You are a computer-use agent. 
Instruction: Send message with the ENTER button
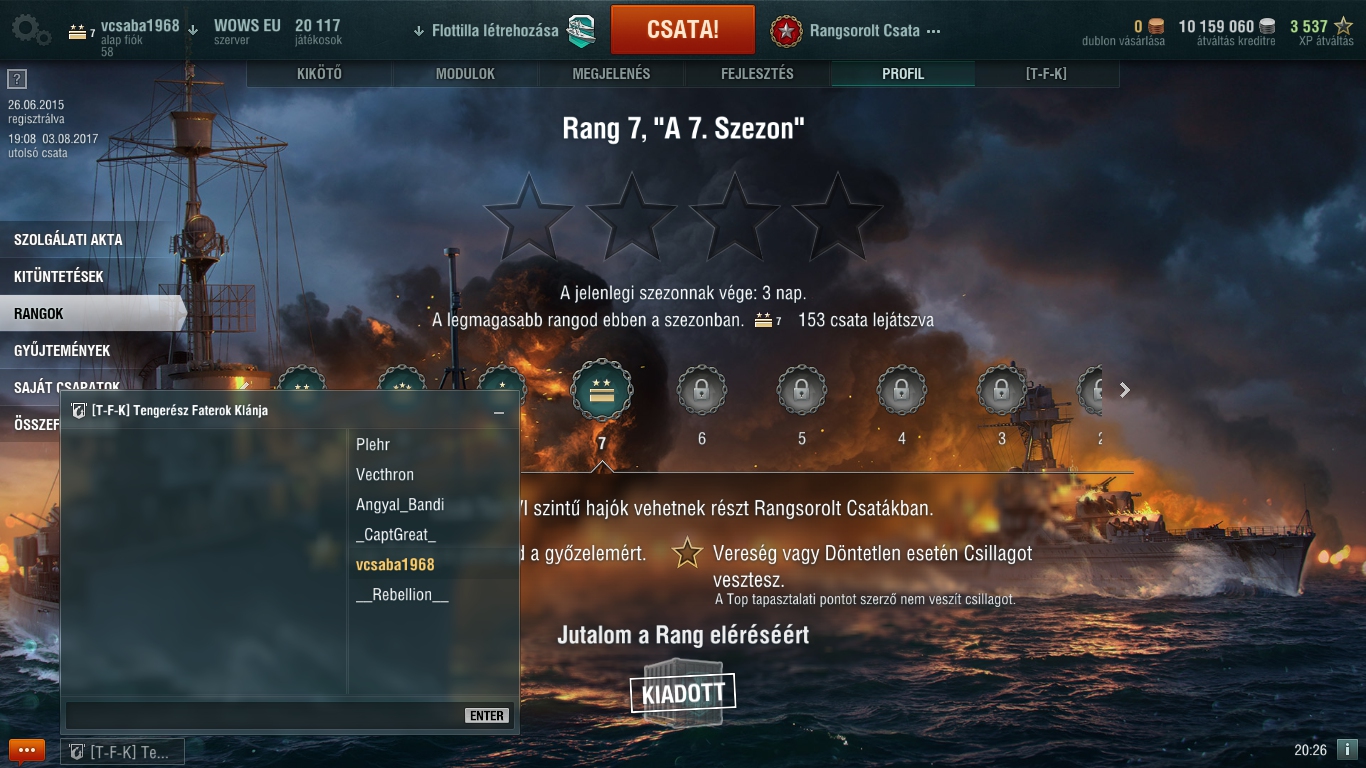(x=487, y=715)
